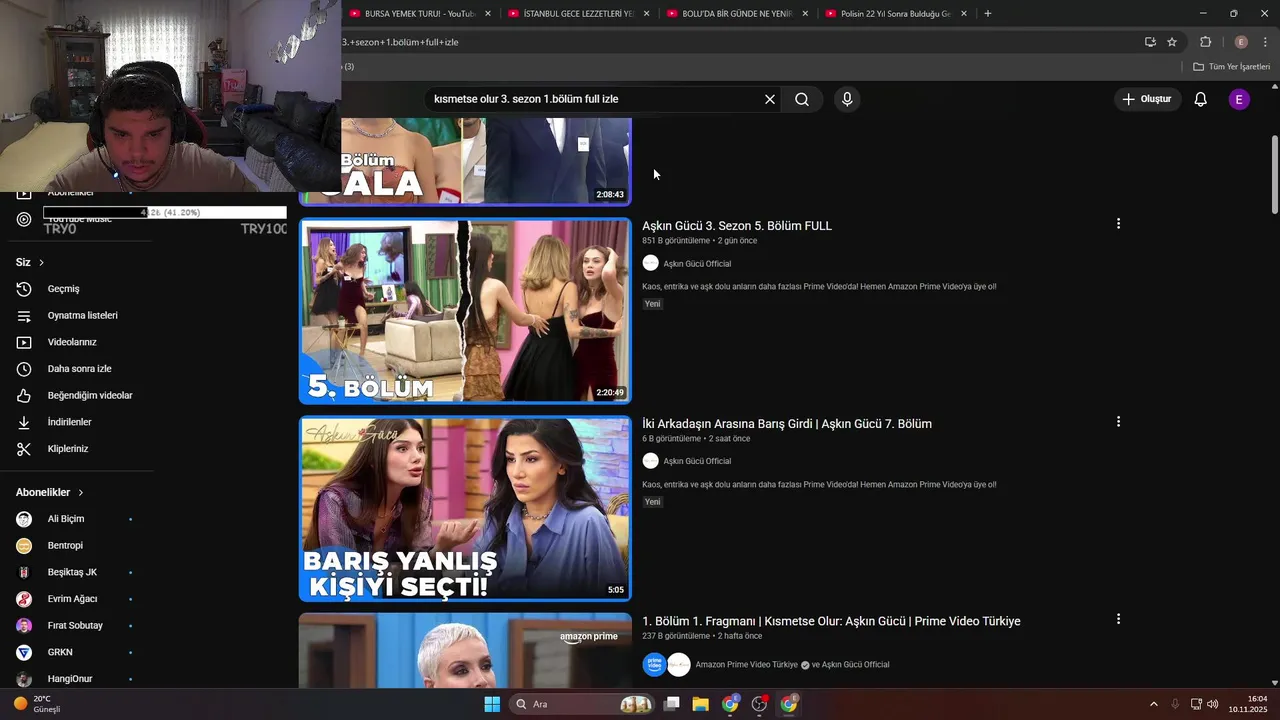Click the prime video channel avatar

click(654, 665)
